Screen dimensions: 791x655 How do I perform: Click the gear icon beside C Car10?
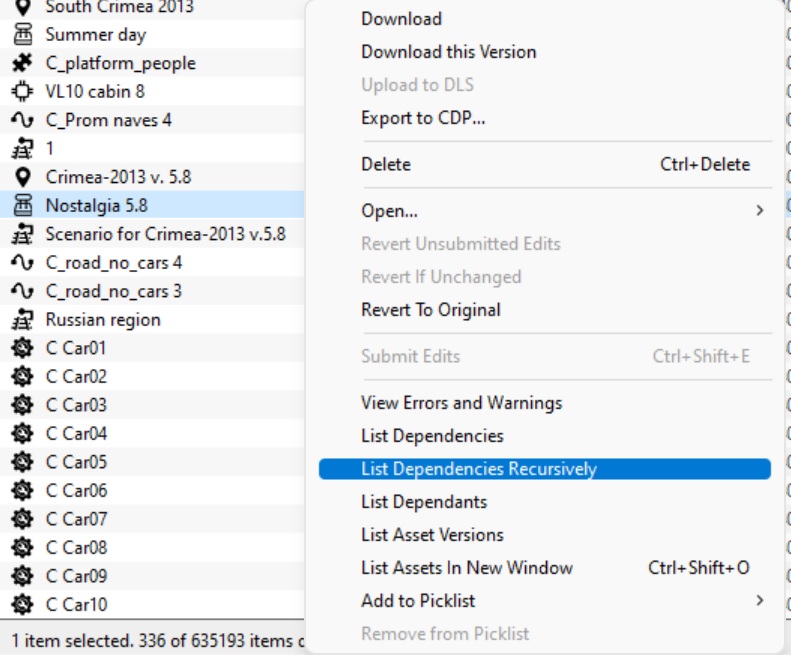(x=22, y=604)
